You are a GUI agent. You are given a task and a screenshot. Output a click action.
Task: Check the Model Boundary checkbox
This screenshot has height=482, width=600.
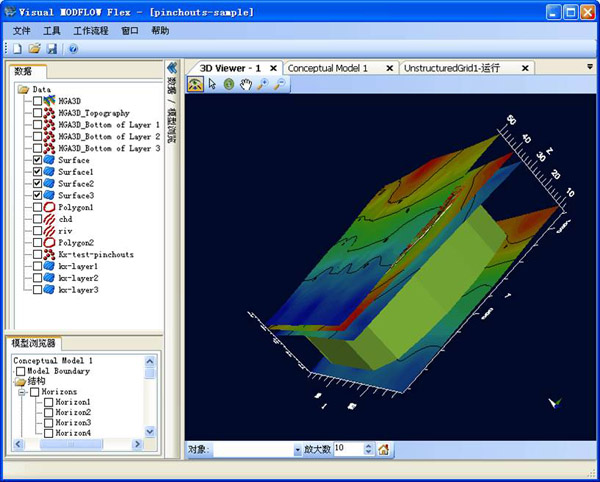[x=21, y=371]
